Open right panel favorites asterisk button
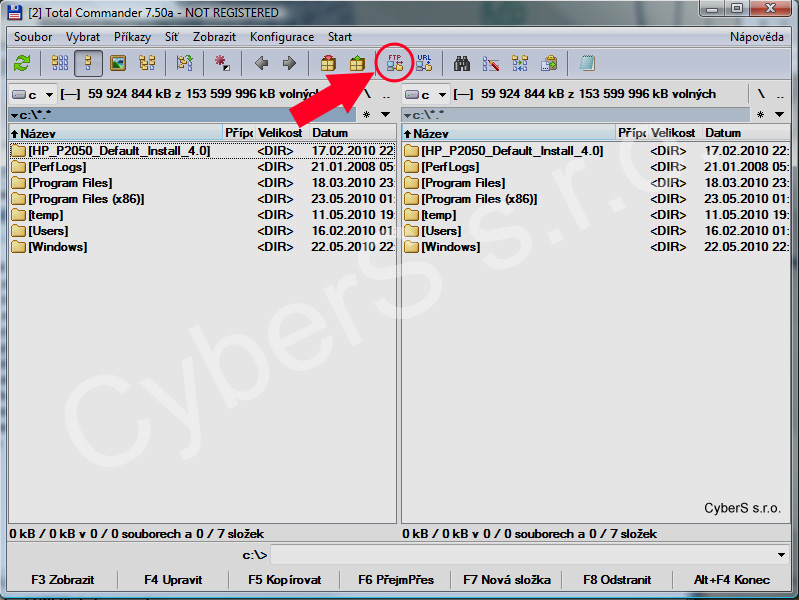Image resolution: width=799 pixels, height=600 pixels. [x=760, y=115]
